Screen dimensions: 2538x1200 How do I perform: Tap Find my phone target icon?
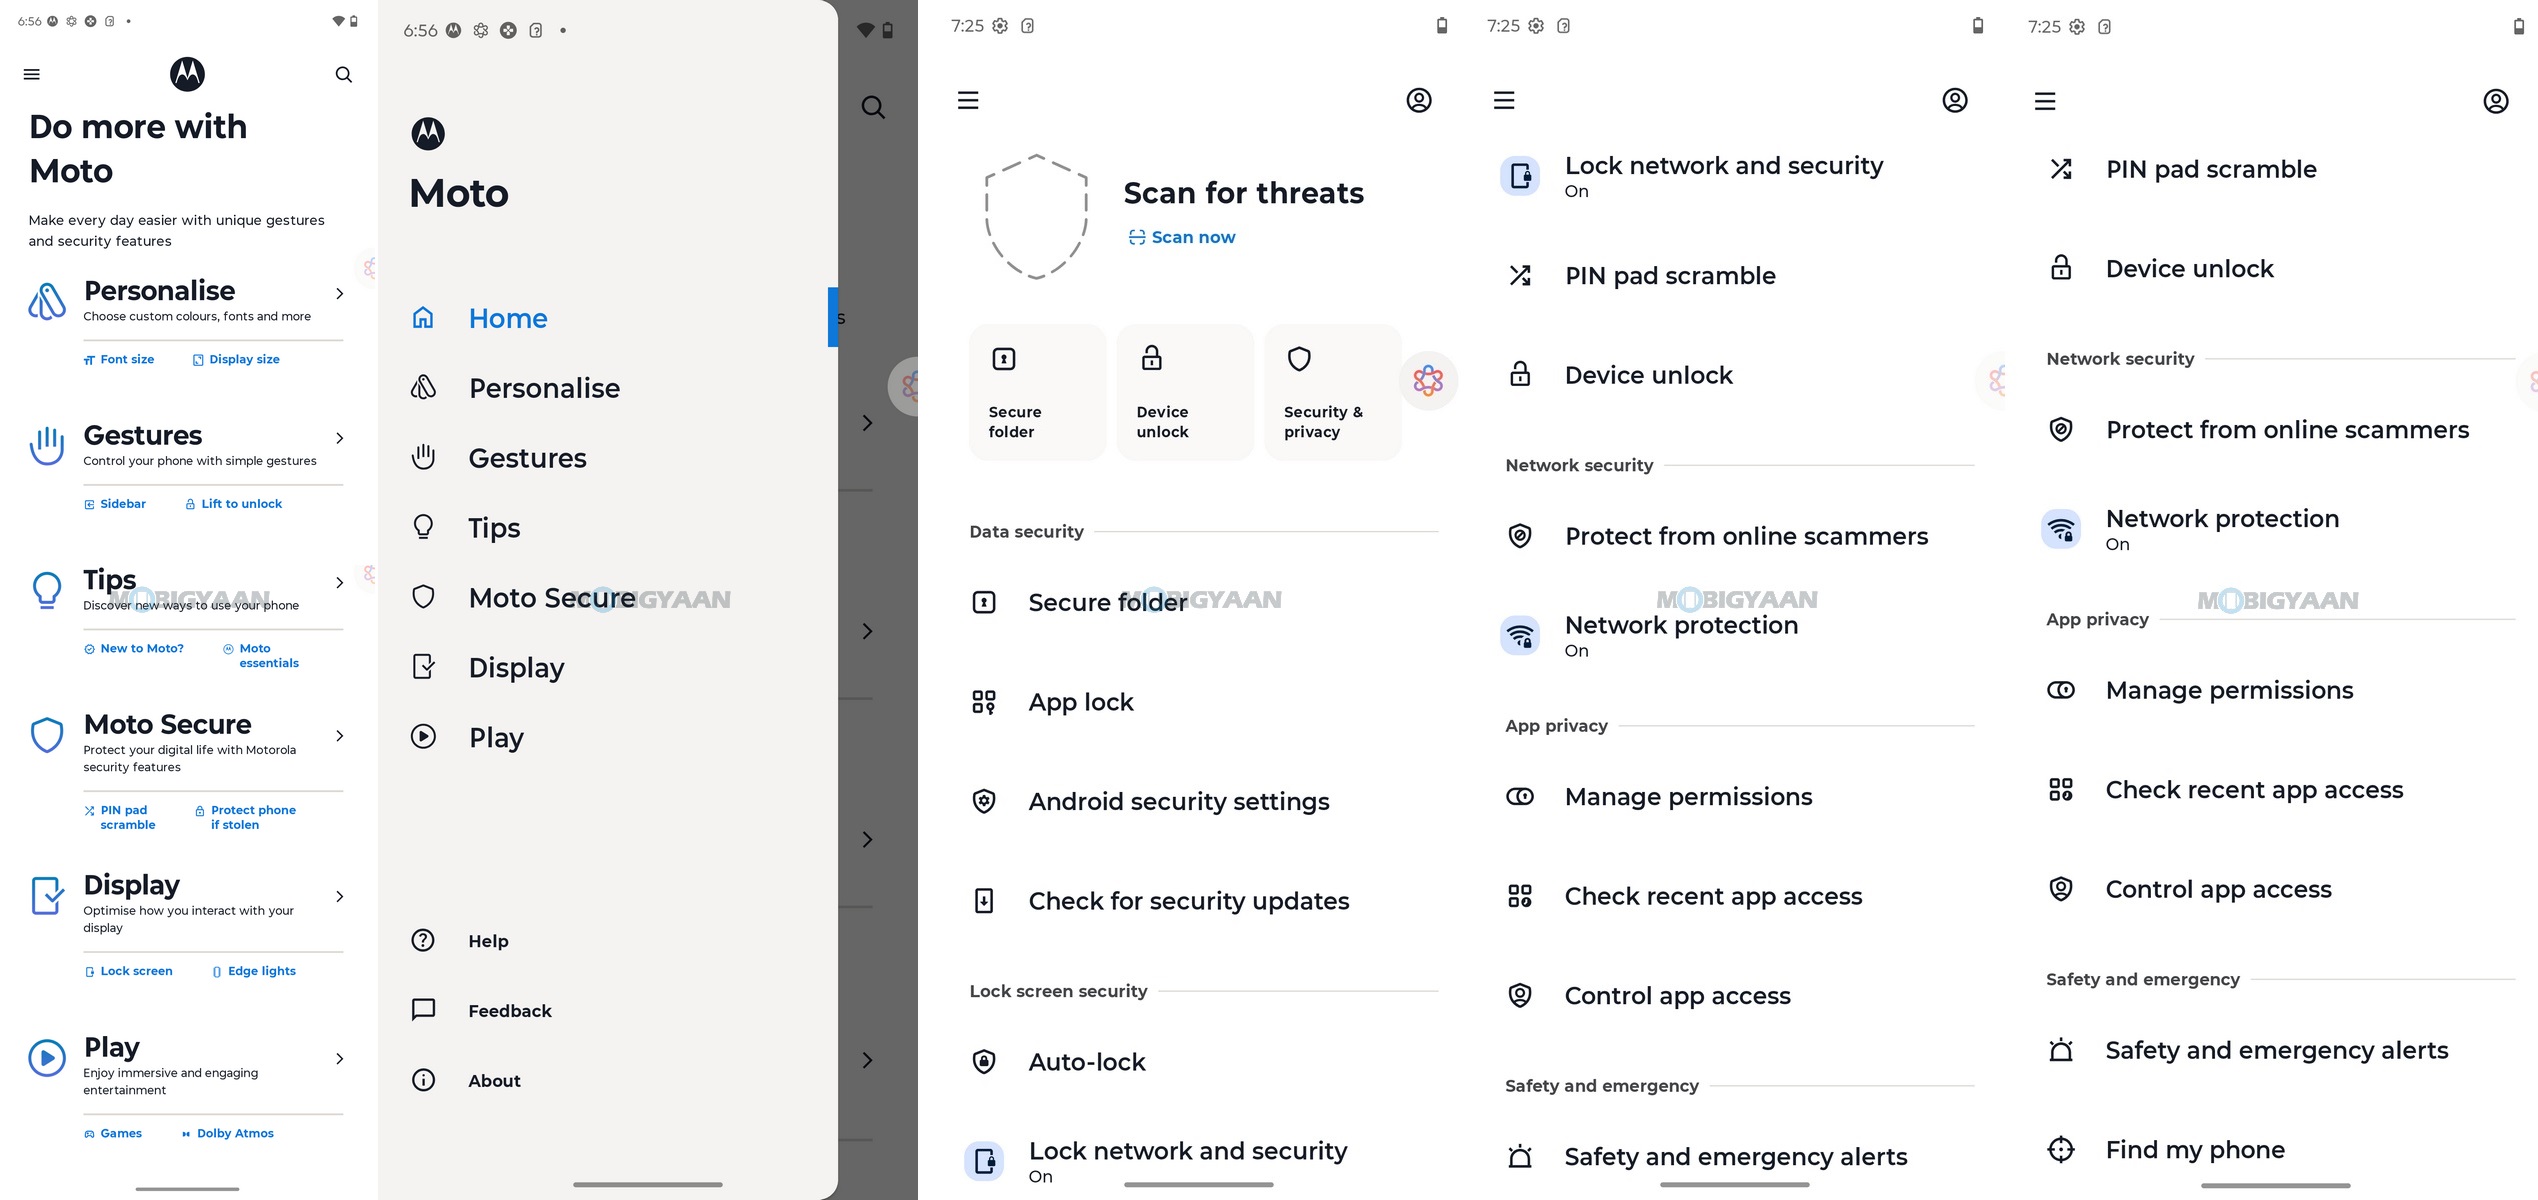point(2061,1150)
